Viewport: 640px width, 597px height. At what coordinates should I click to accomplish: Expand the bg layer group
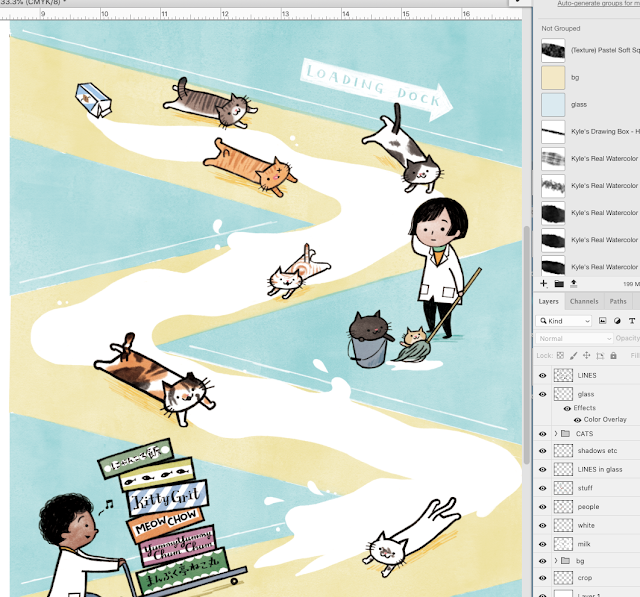[x=556, y=561]
